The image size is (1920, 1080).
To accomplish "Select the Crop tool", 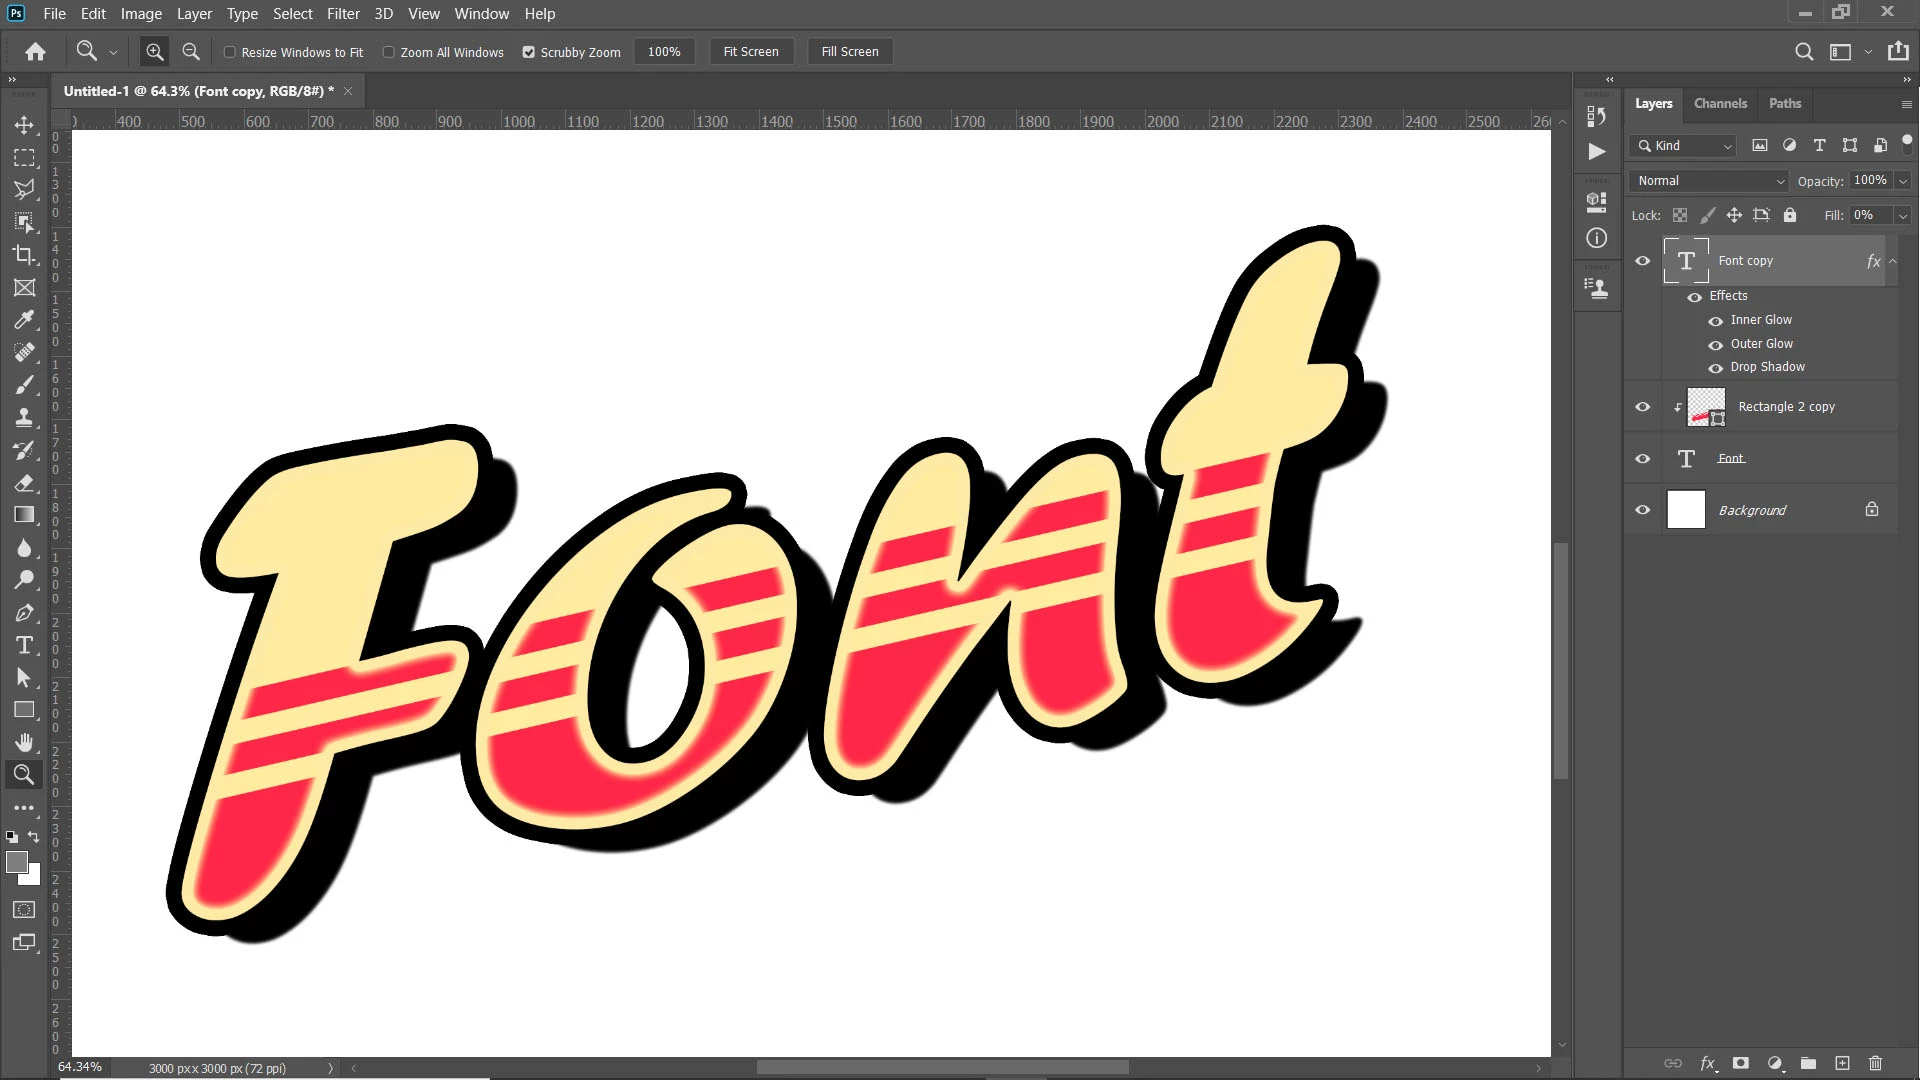I will [x=24, y=254].
